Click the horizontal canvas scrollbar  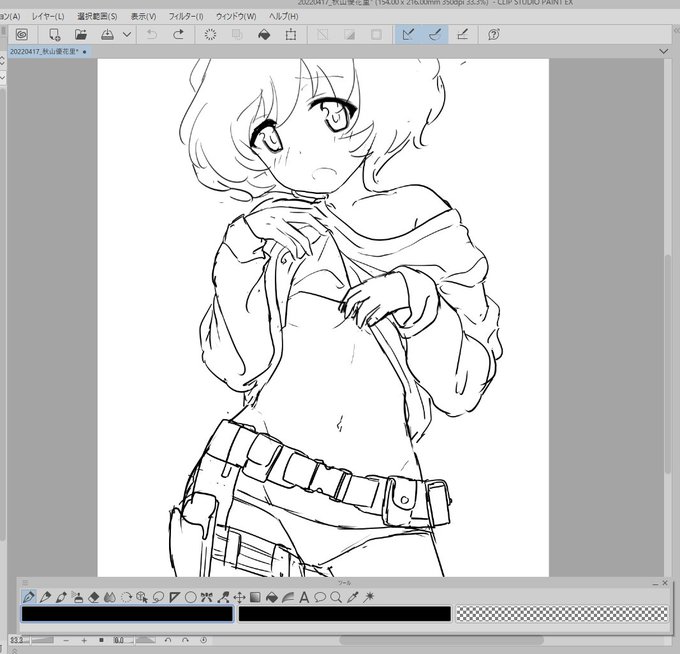coord(441,640)
